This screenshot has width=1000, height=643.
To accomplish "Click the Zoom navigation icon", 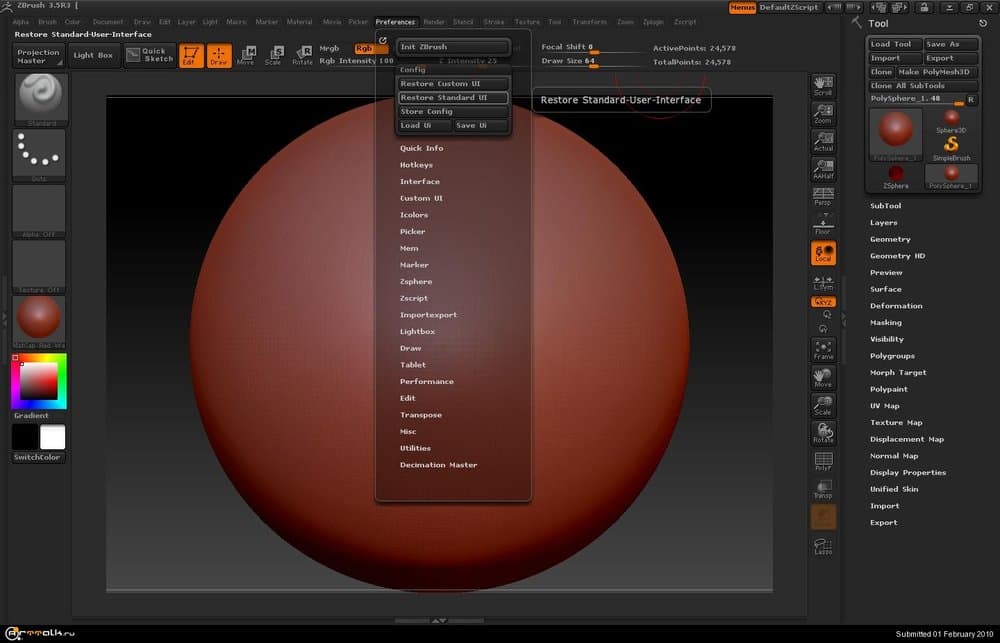I will coord(823,114).
